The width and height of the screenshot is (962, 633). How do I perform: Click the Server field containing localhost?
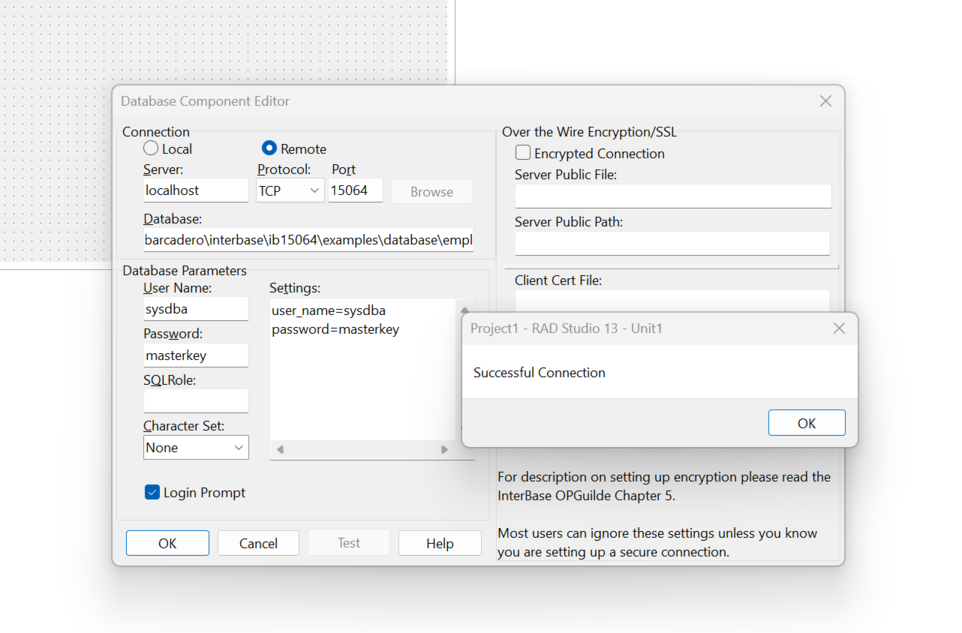click(196, 191)
